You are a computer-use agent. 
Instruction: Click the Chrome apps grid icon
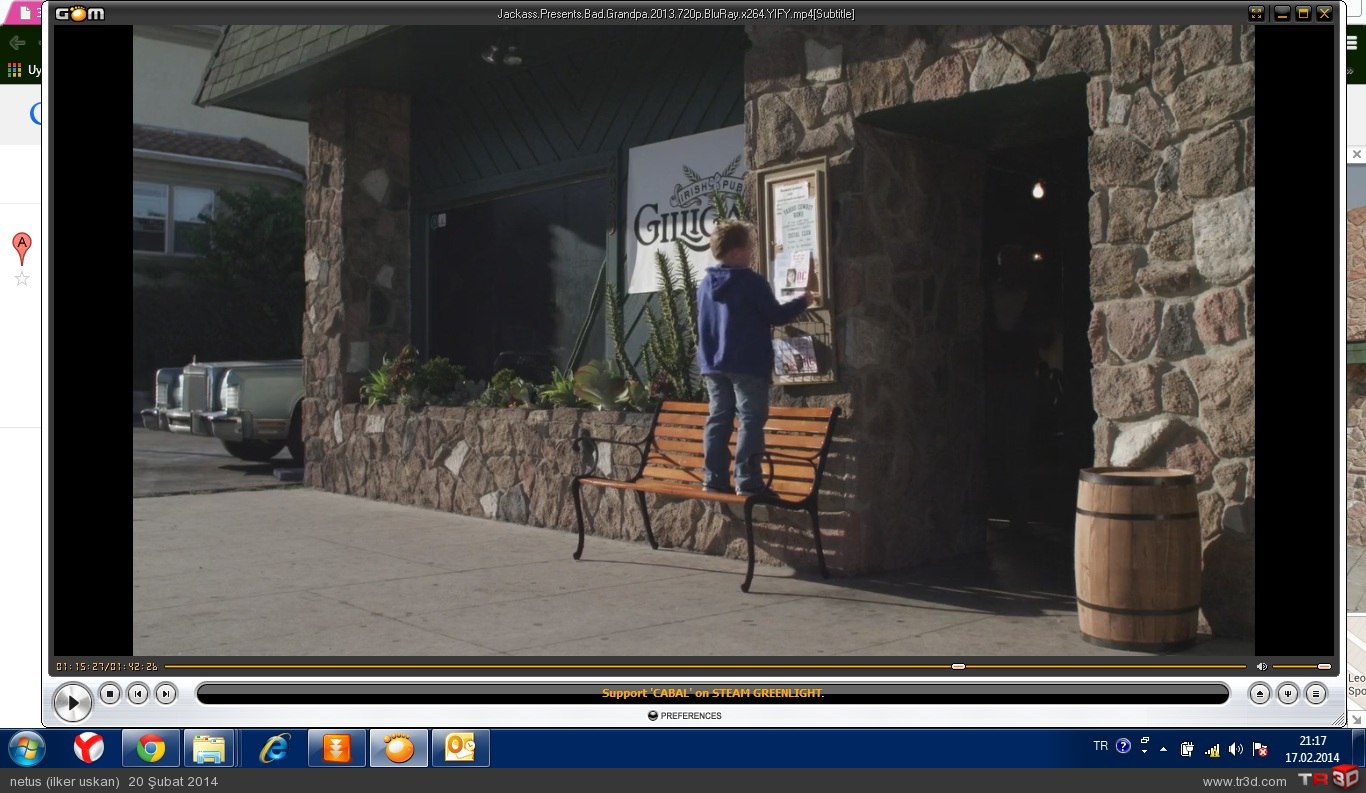pos(14,70)
